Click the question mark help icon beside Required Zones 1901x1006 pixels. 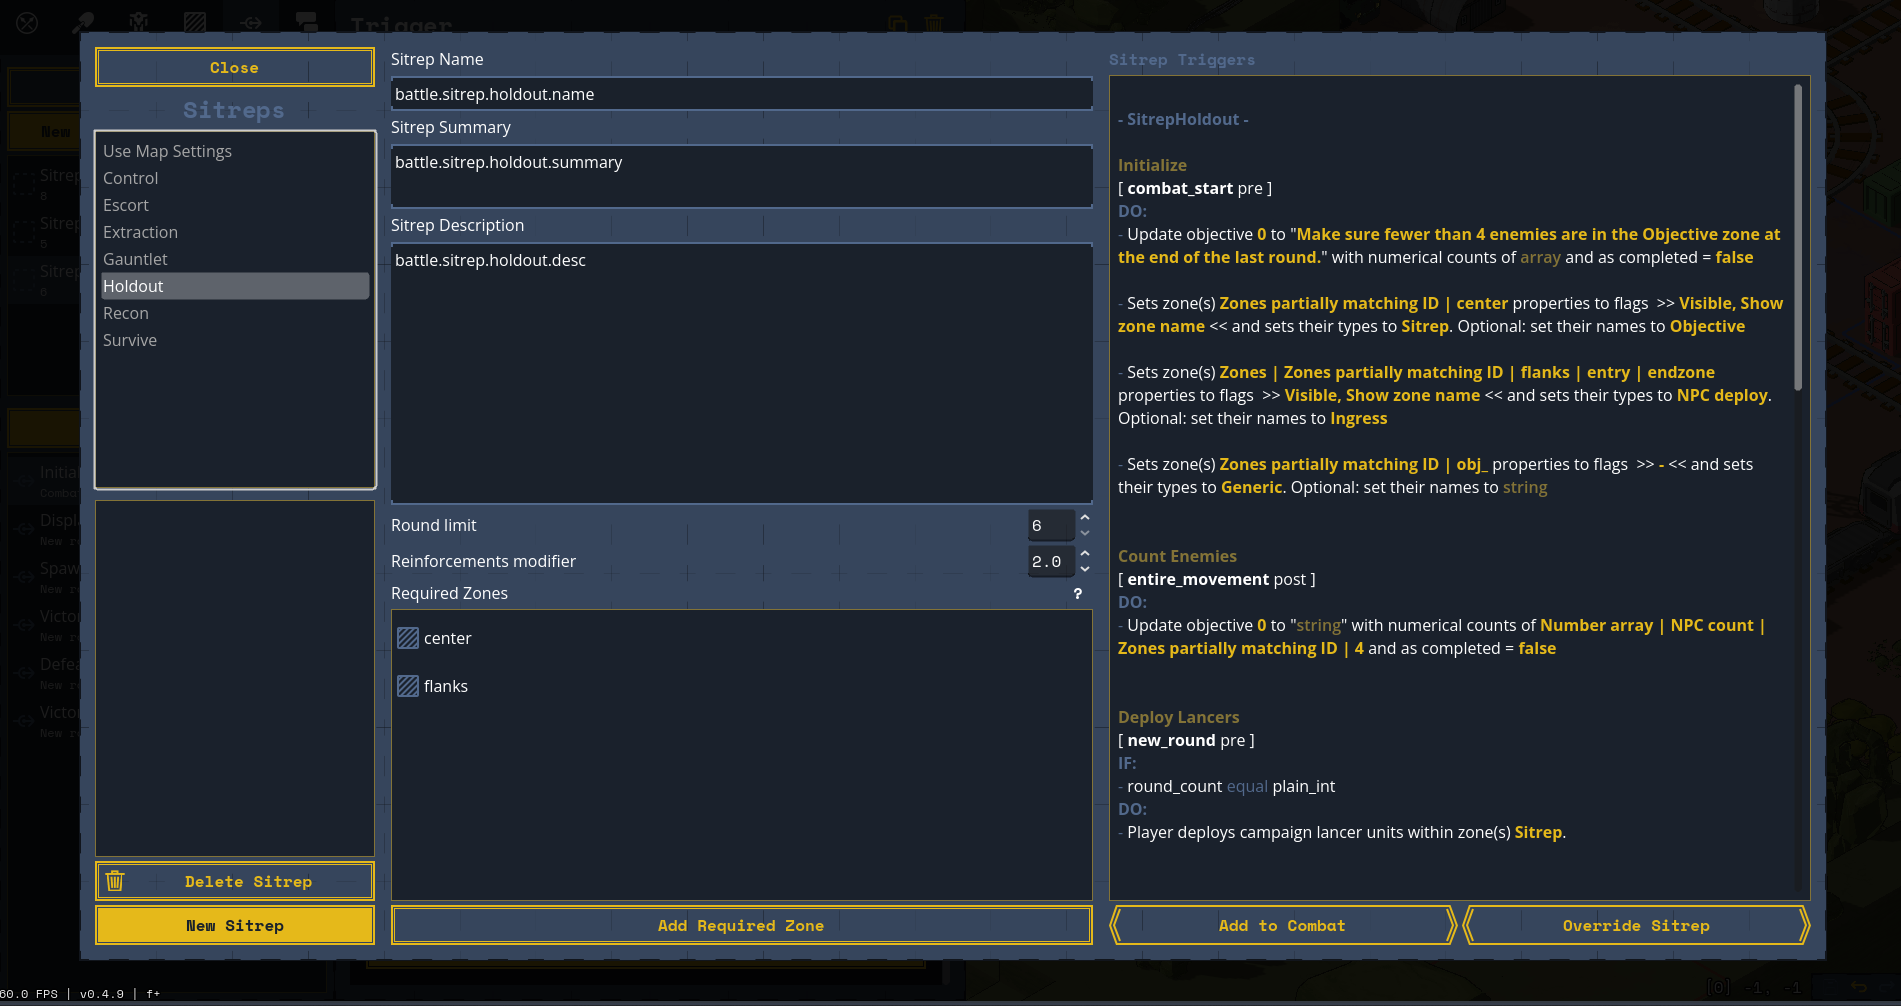click(x=1077, y=594)
